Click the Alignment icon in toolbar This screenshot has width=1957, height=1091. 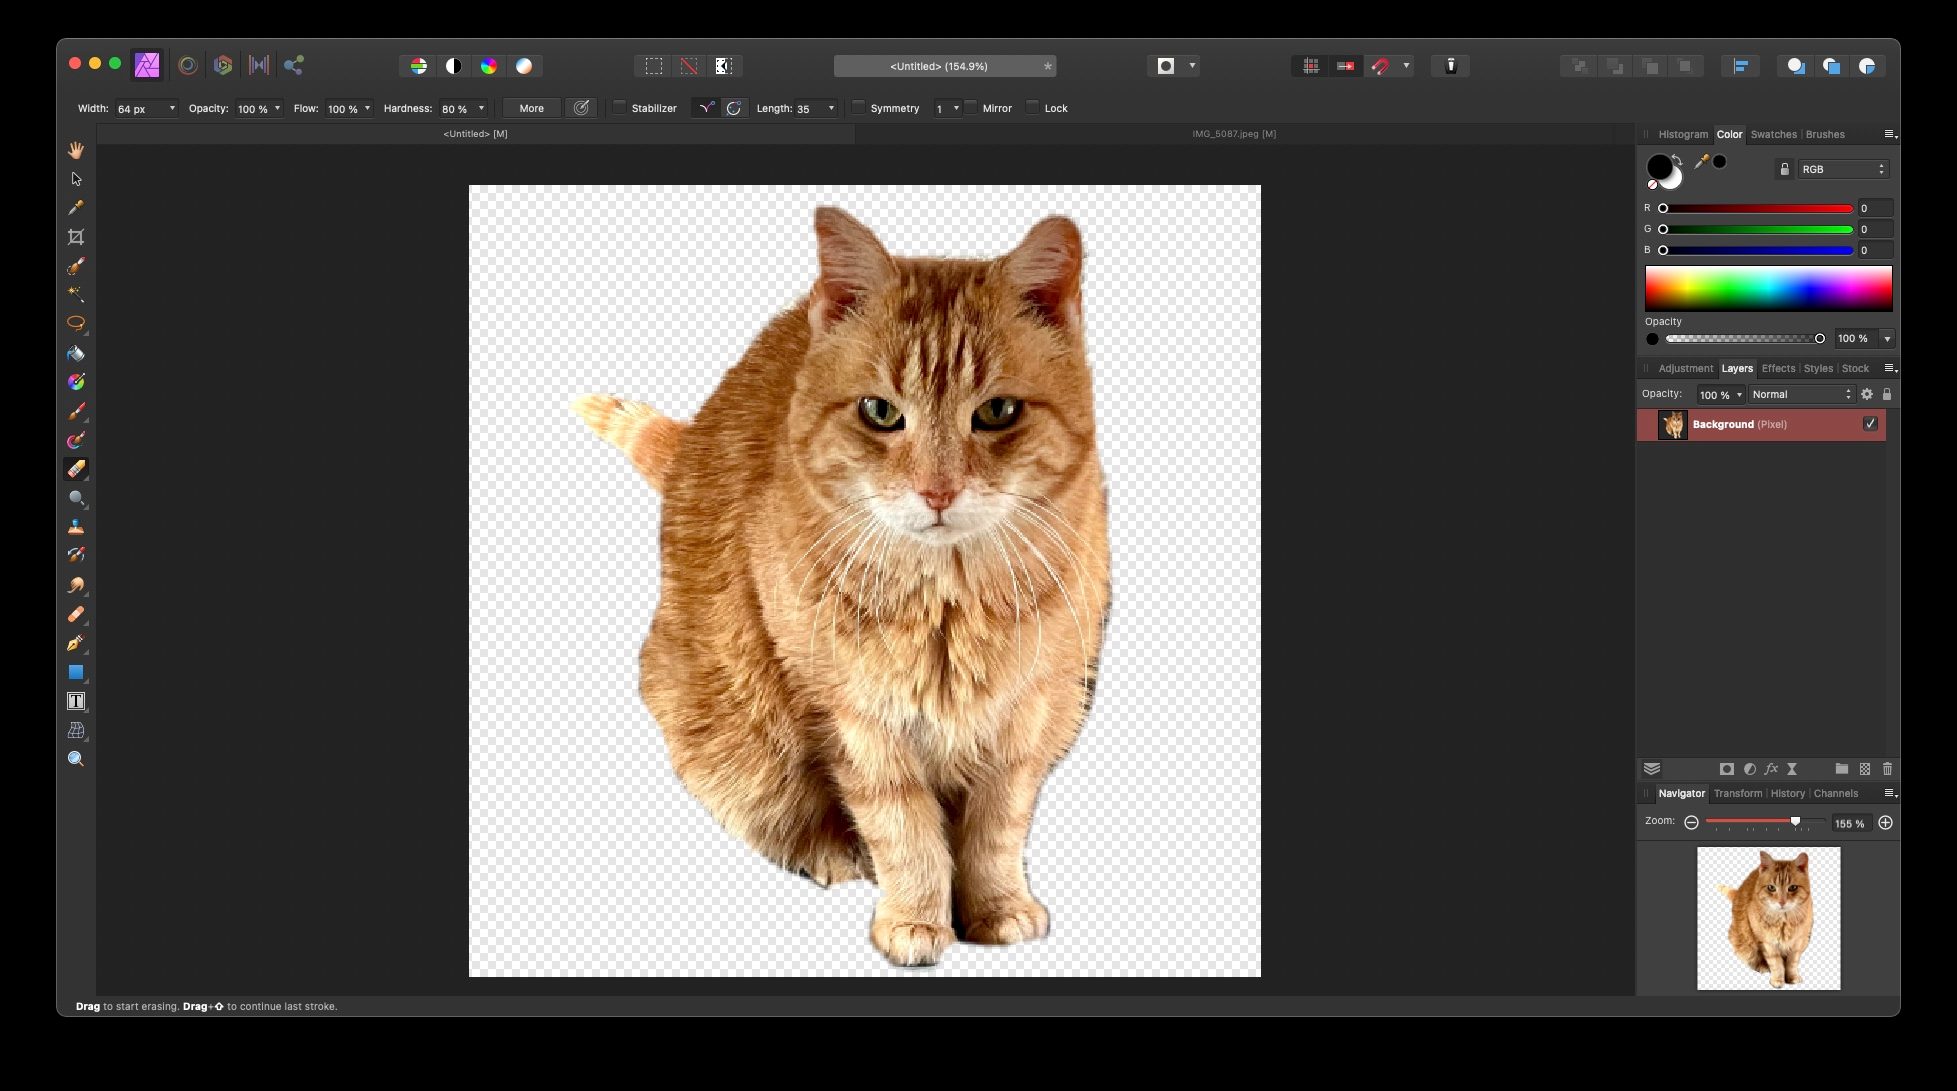[x=1740, y=66]
